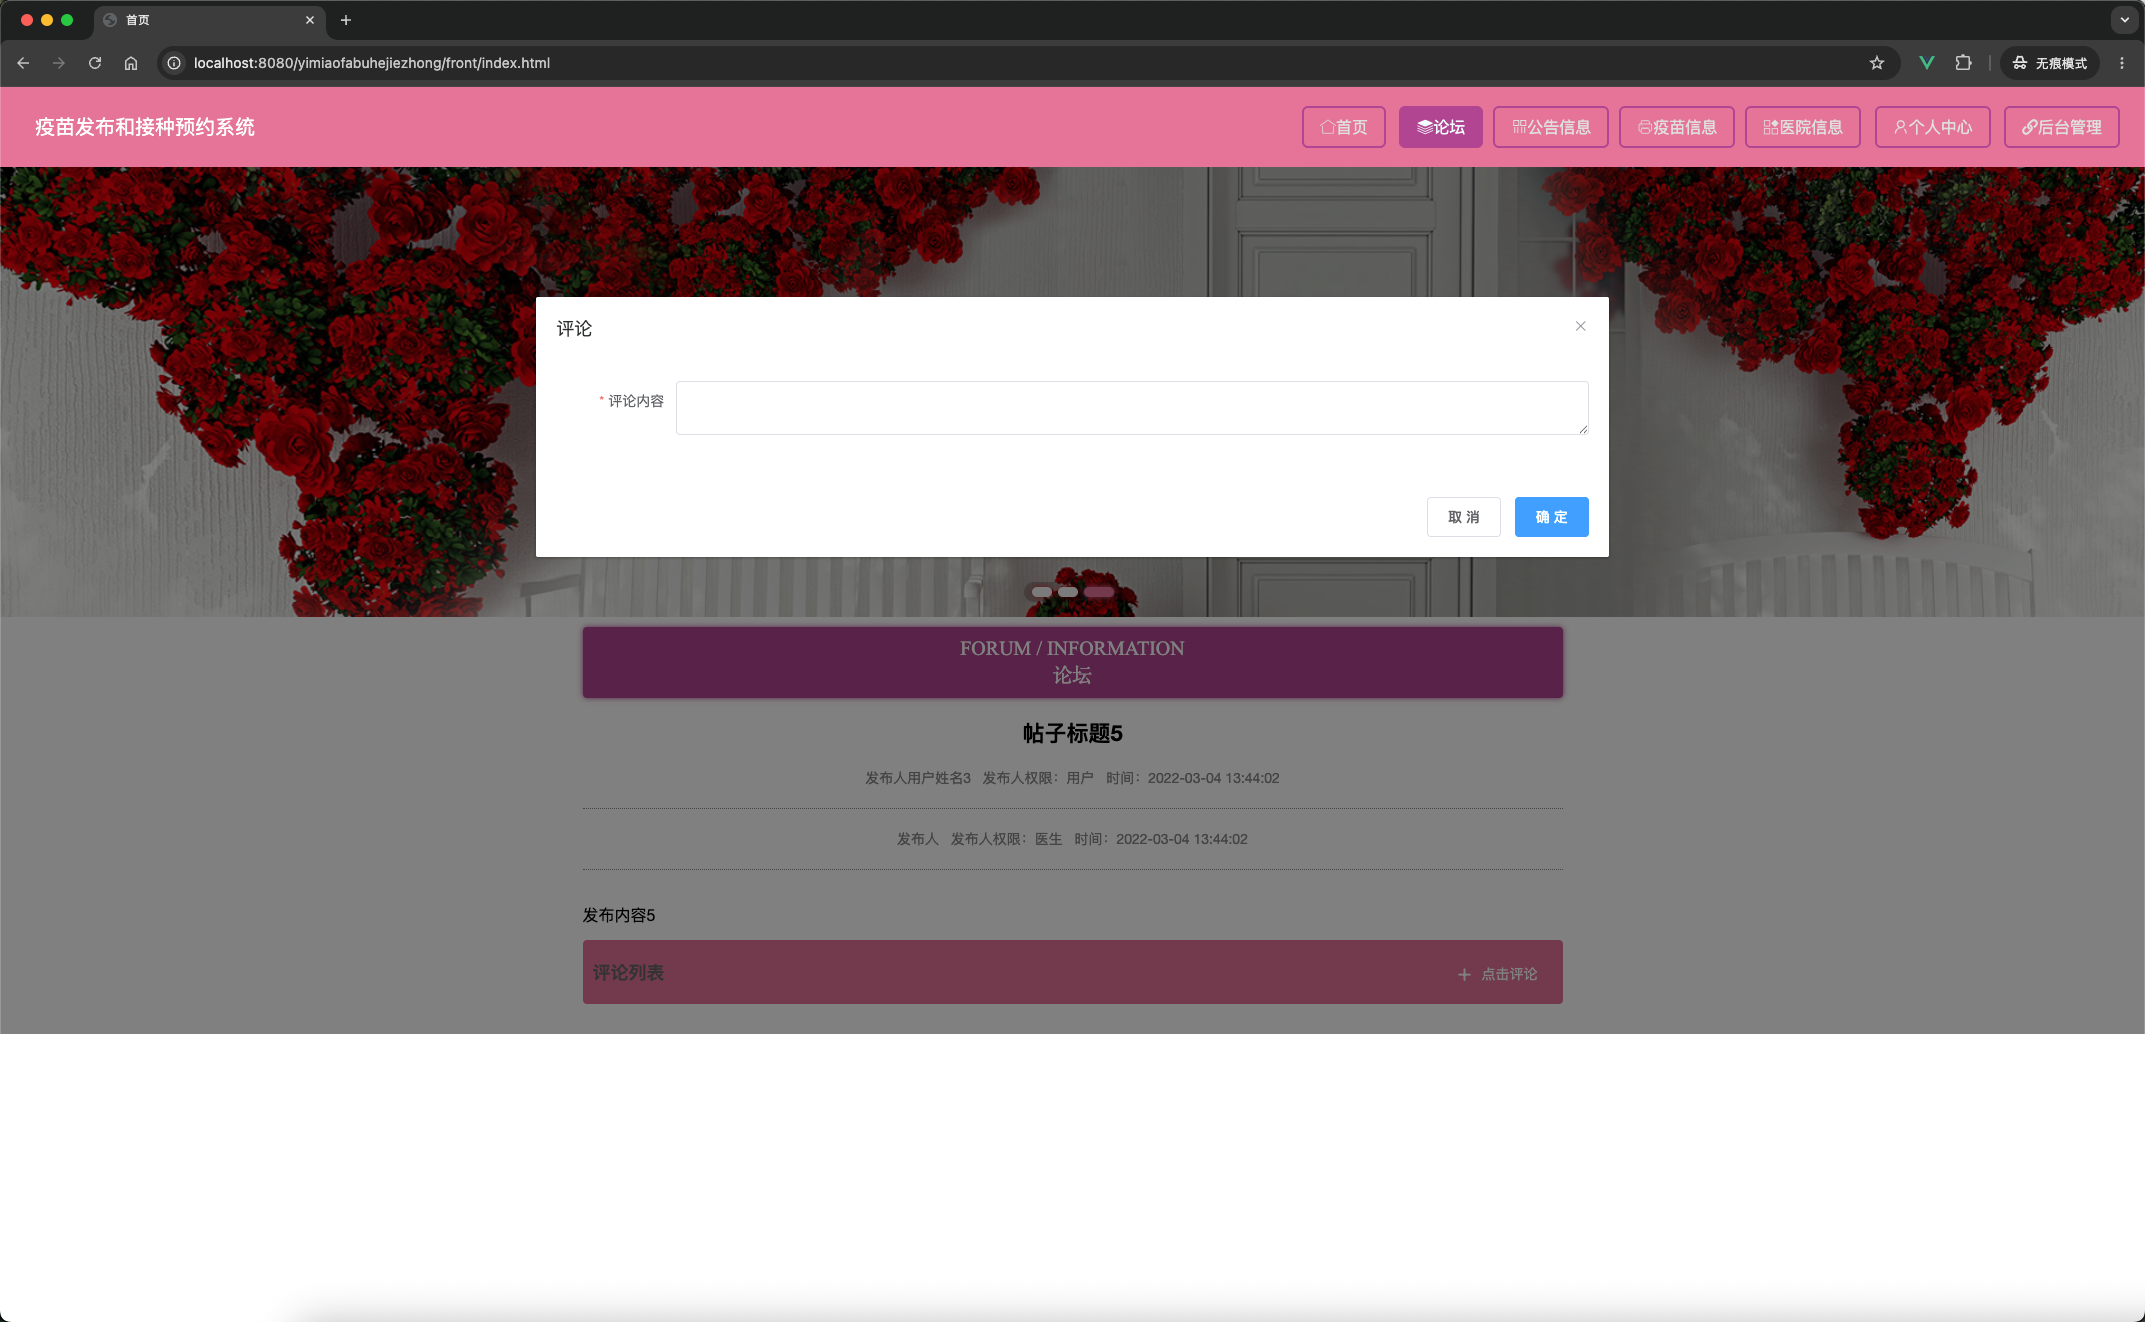The width and height of the screenshot is (2145, 1322).
Task: Click the 取消 button
Action: (x=1464, y=517)
